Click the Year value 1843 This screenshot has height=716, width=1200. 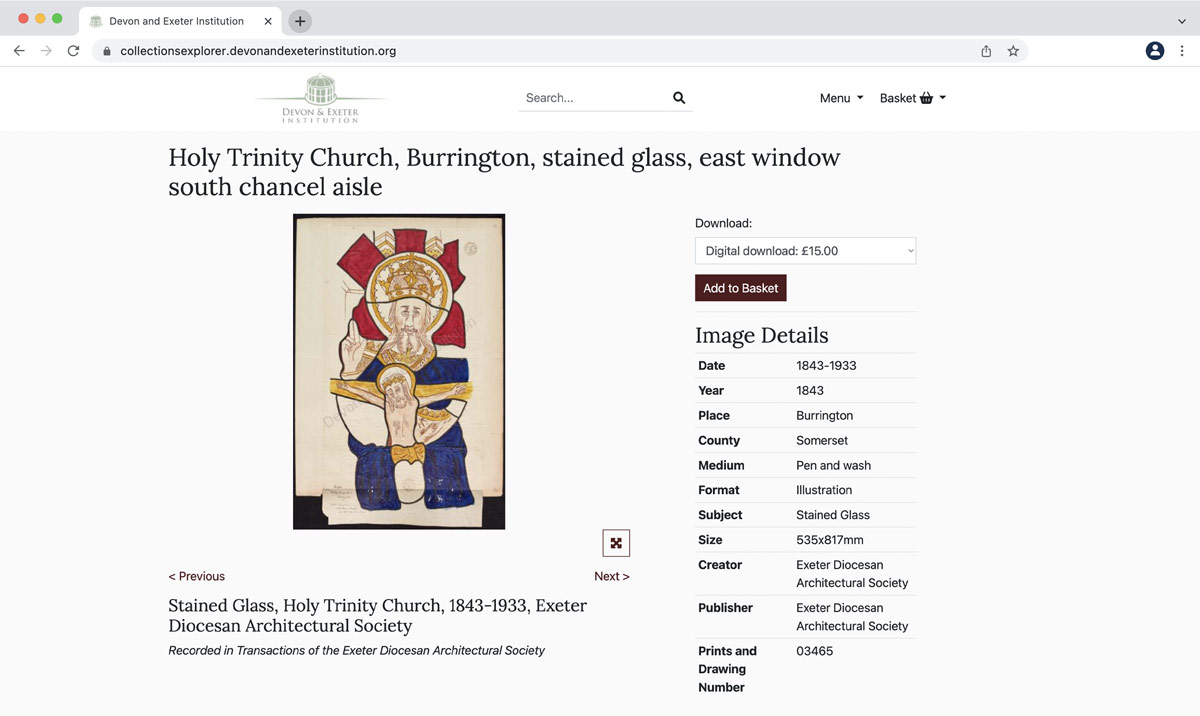[x=810, y=391]
